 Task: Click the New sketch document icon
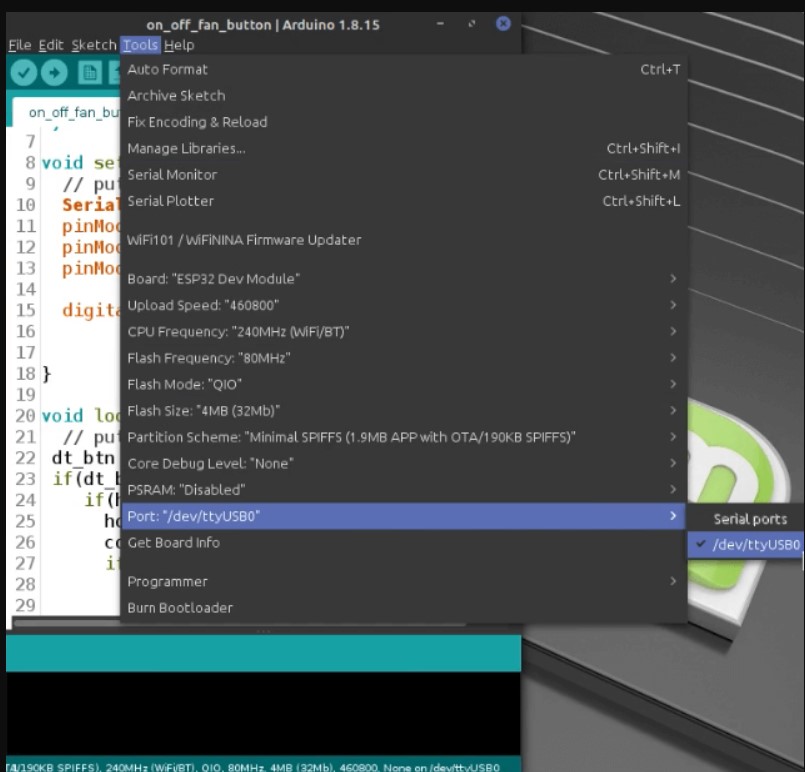pos(90,72)
